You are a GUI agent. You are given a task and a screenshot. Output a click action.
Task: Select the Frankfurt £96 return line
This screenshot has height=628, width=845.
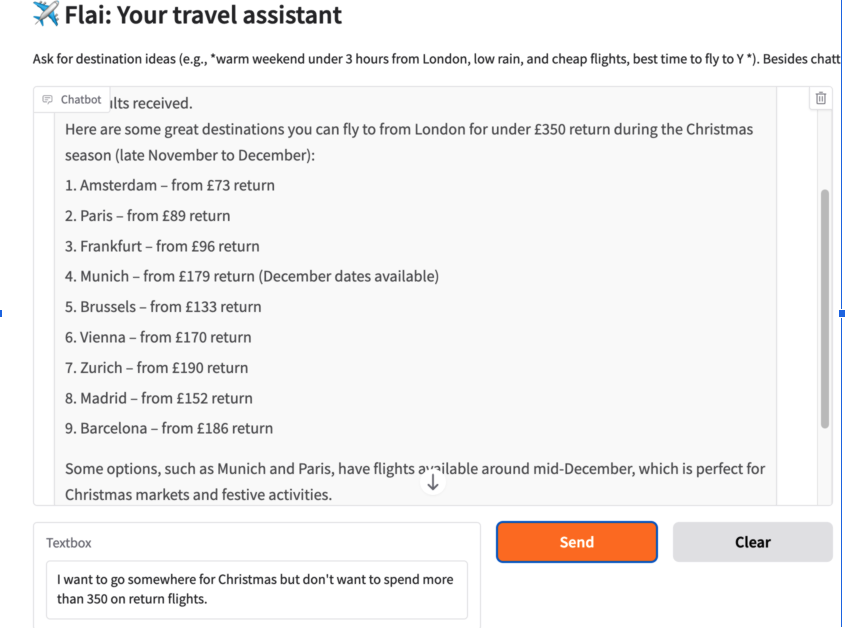pos(161,246)
